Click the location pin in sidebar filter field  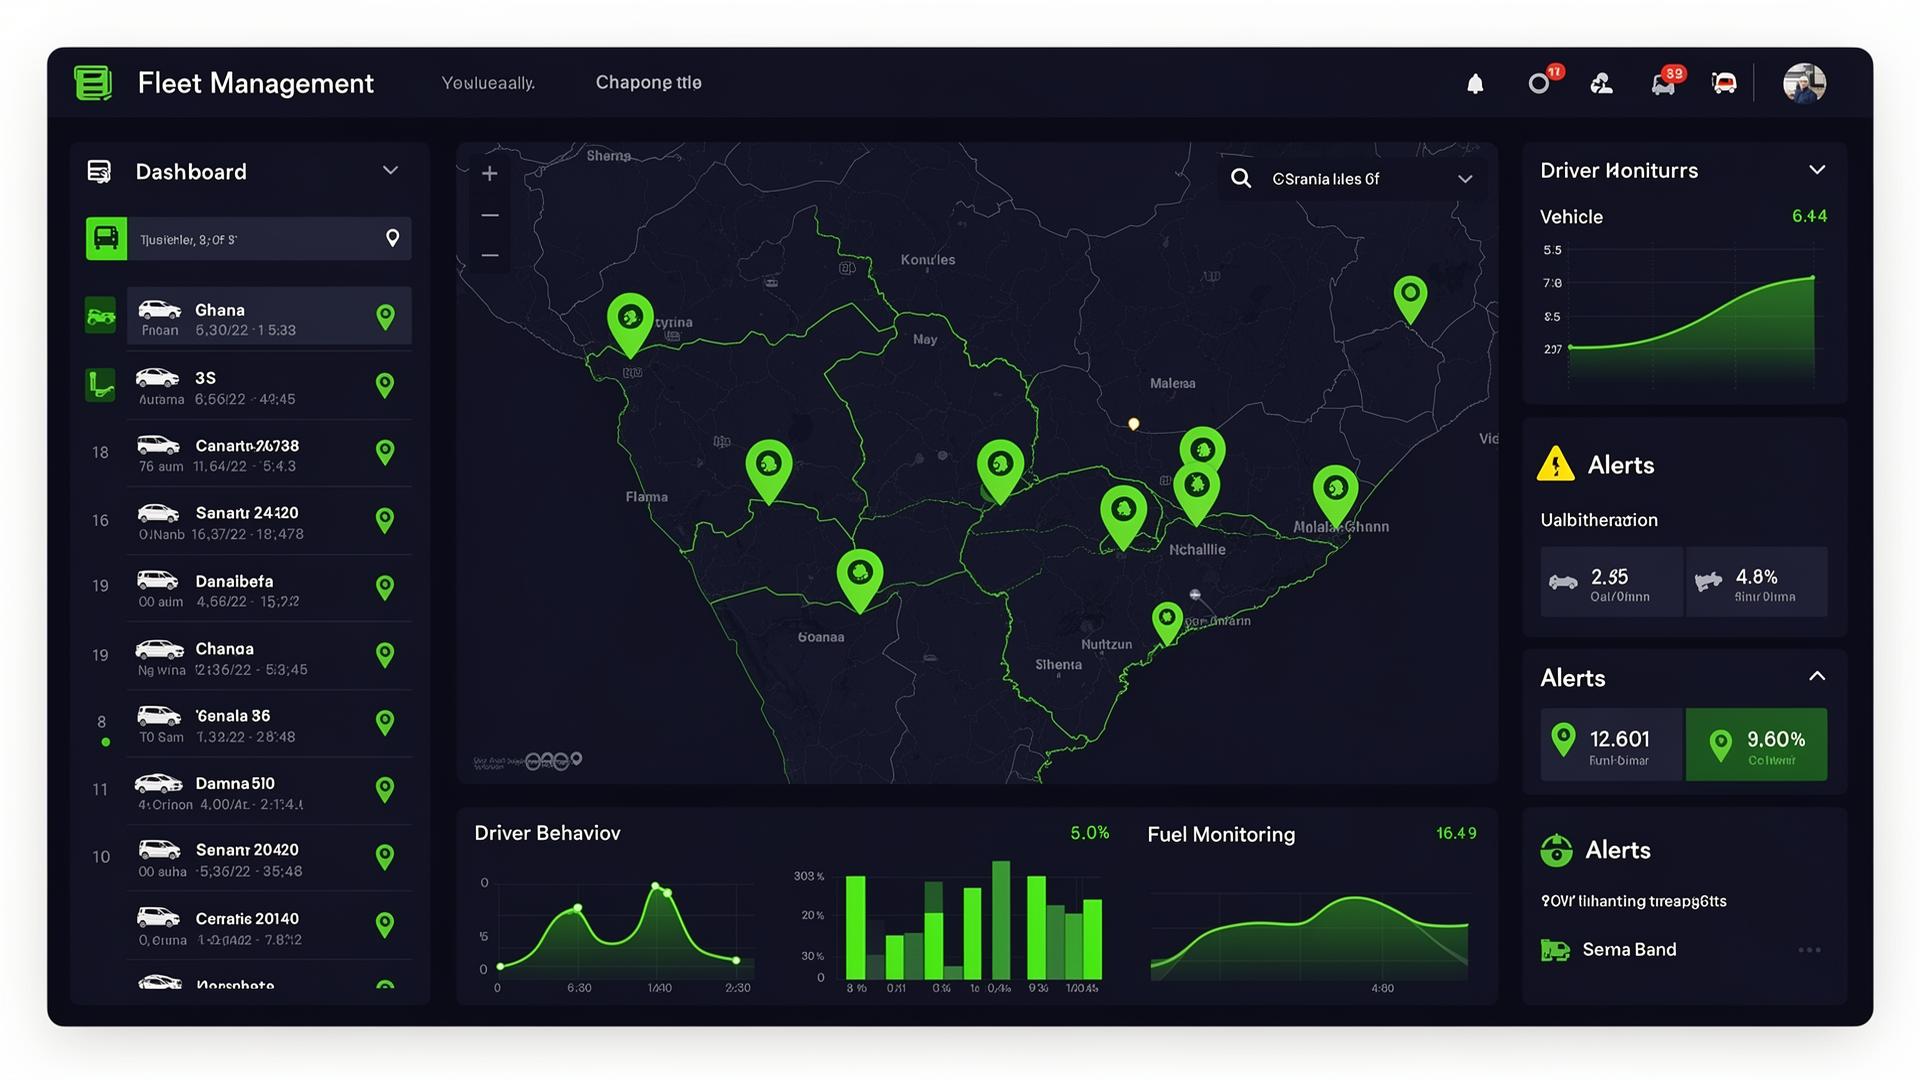[x=393, y=238]
